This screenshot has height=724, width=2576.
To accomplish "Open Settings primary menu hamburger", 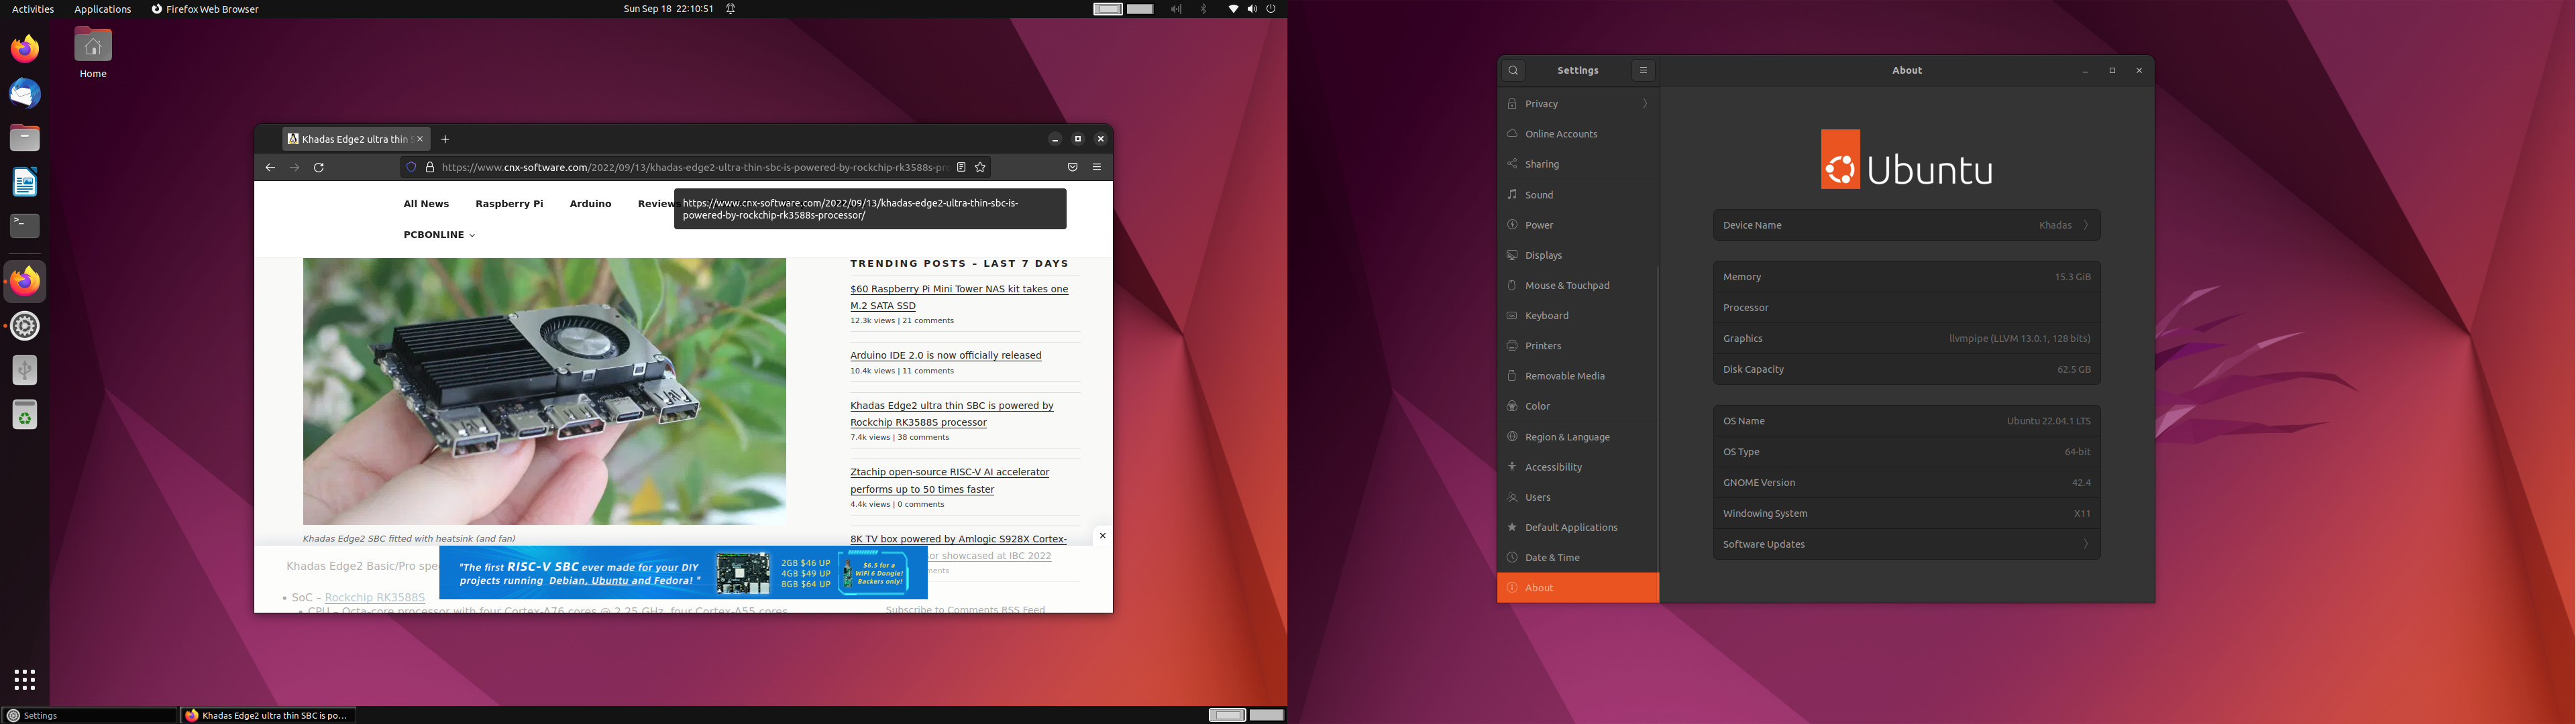I will click(x=1643, y=70).
